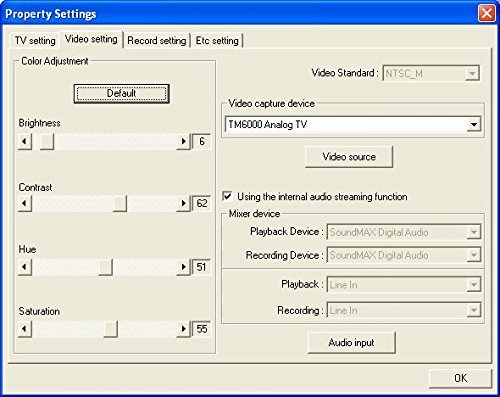Click the 'Video Standard :' label
Image resolution: width=500 pixels, height=397 pixels.
pyautogui.click(x=345, y=73)
